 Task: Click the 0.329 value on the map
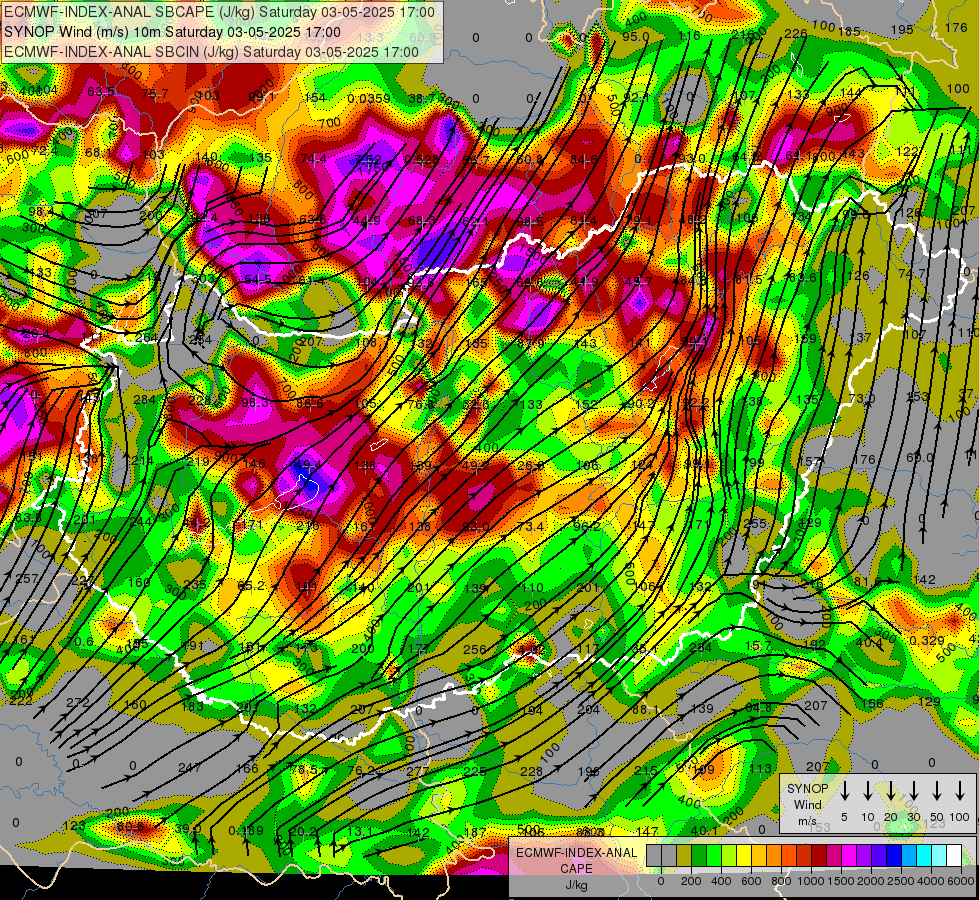click(927, 640)
